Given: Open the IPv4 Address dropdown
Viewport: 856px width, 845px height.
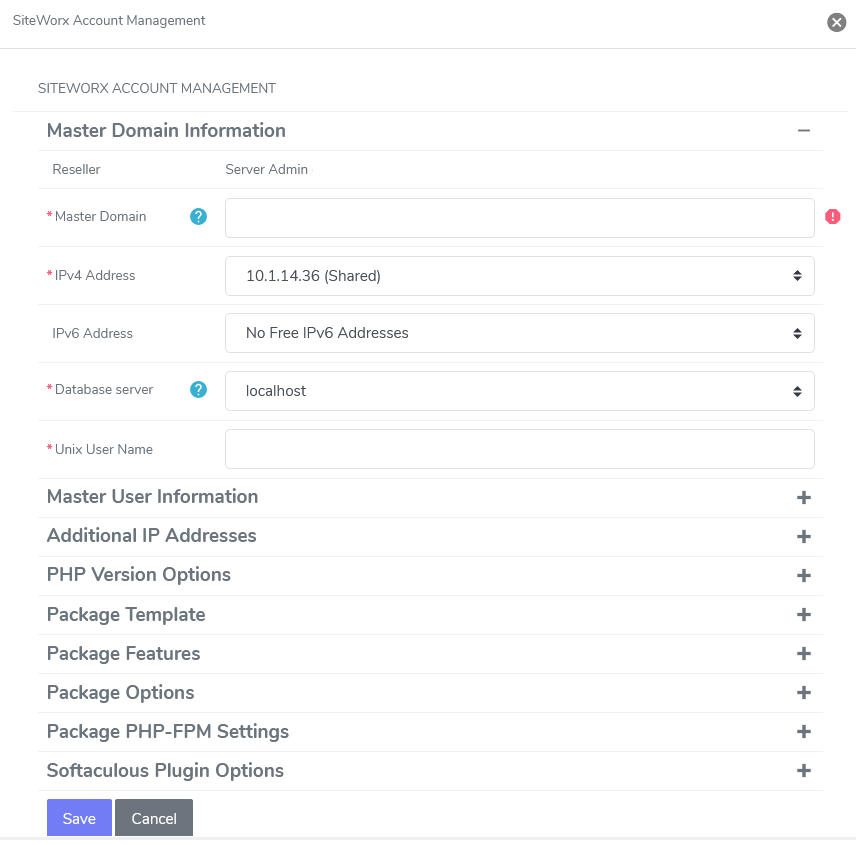Looking at the screenshot, I should click(519, 275).
